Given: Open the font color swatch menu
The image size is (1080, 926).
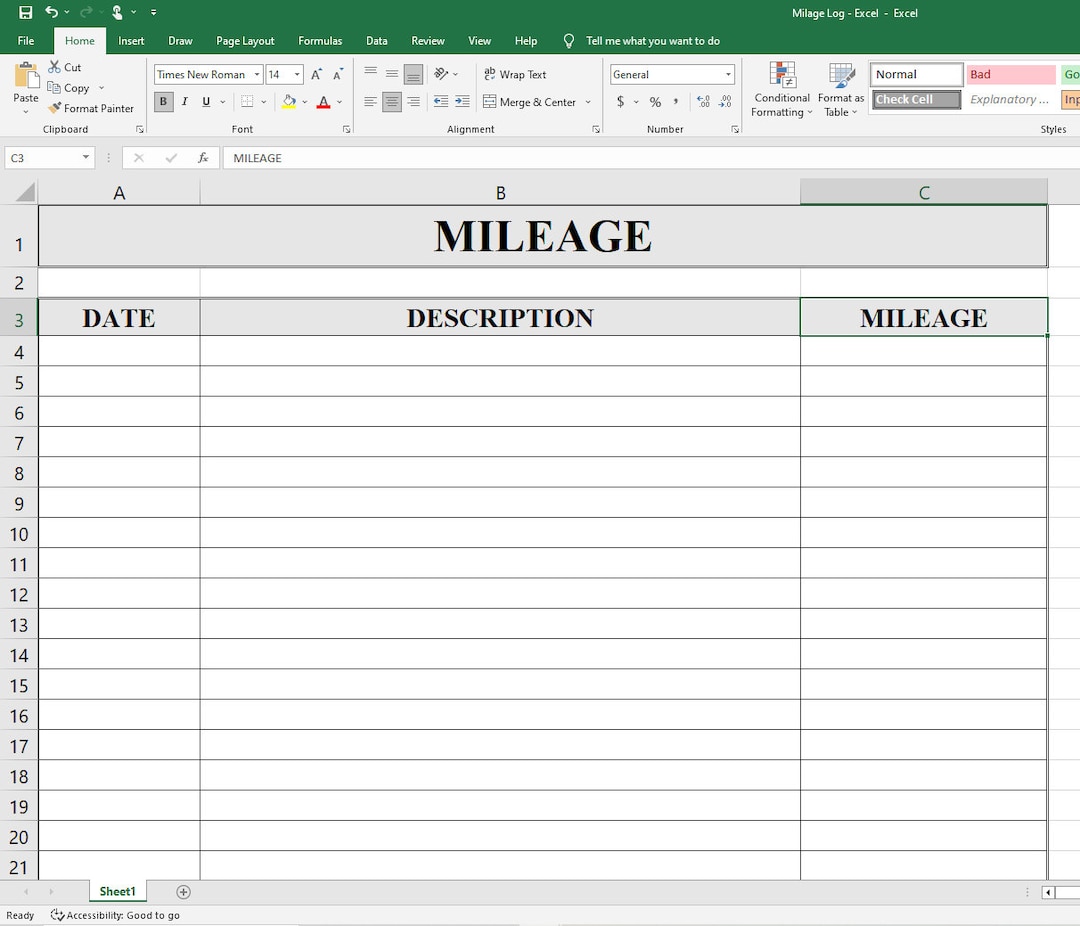Looking at the screenshot, I should click(337, 102).
